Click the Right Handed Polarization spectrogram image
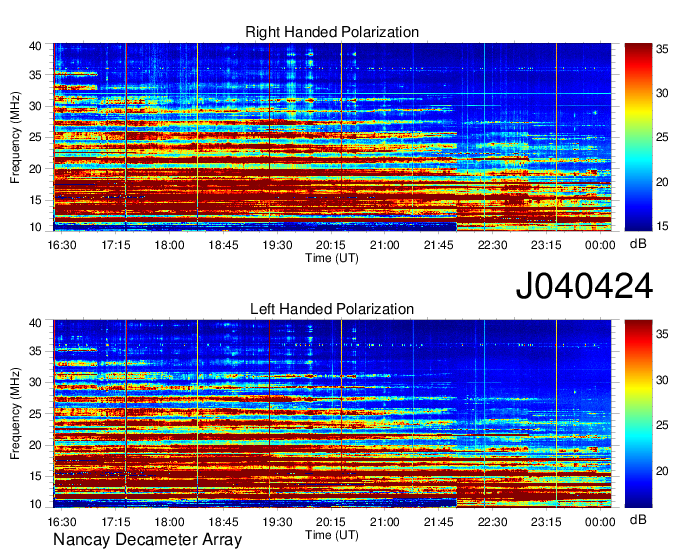Viewport: 680px width, 552px height. (x=332, y=137)
